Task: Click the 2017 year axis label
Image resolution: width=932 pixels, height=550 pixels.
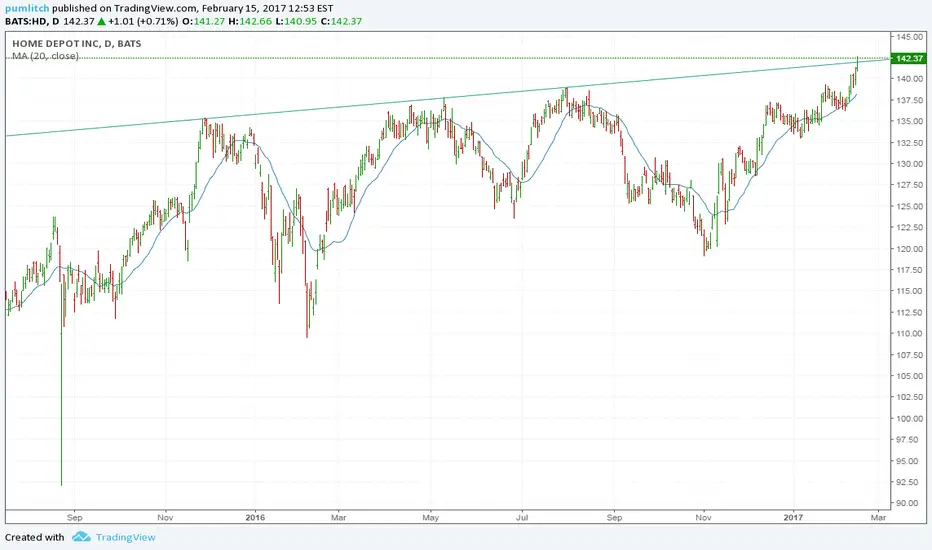Action: pos(794,517)
